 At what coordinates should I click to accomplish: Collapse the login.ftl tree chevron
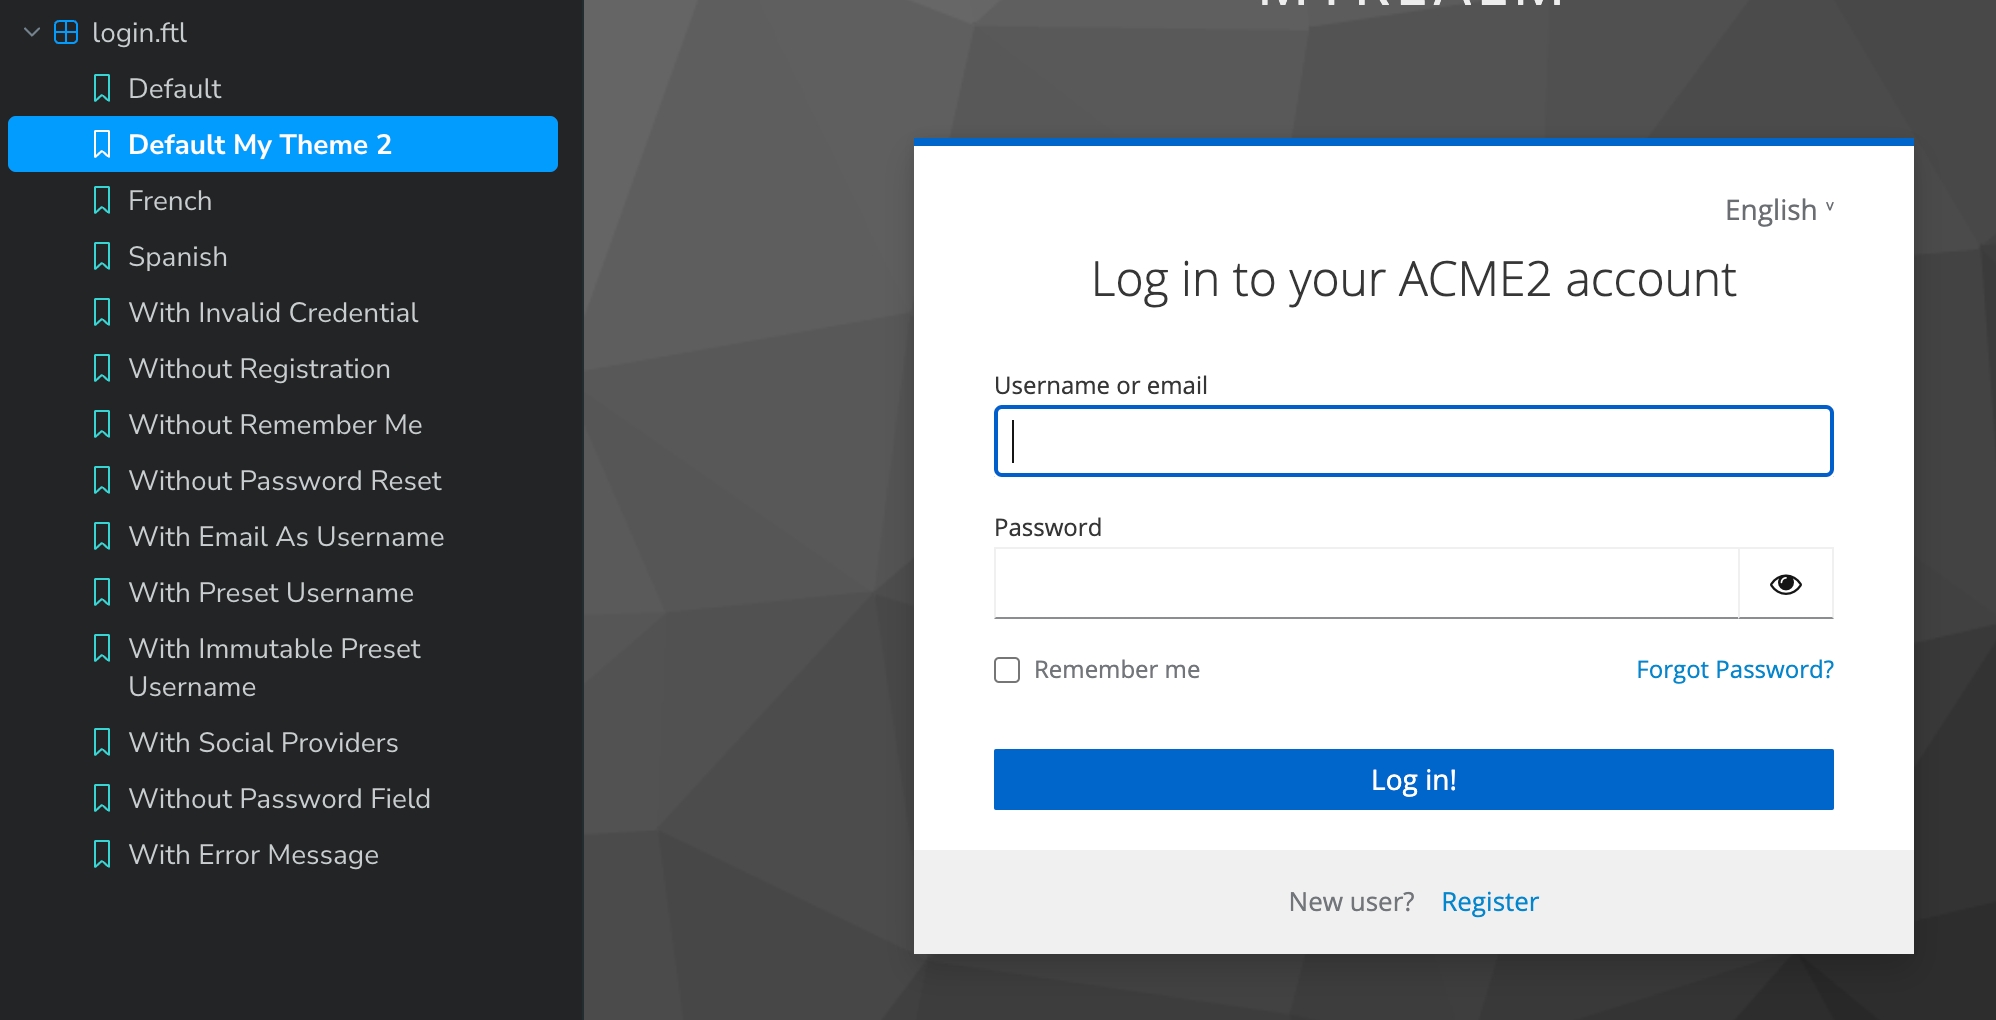(x=32, y=33)
